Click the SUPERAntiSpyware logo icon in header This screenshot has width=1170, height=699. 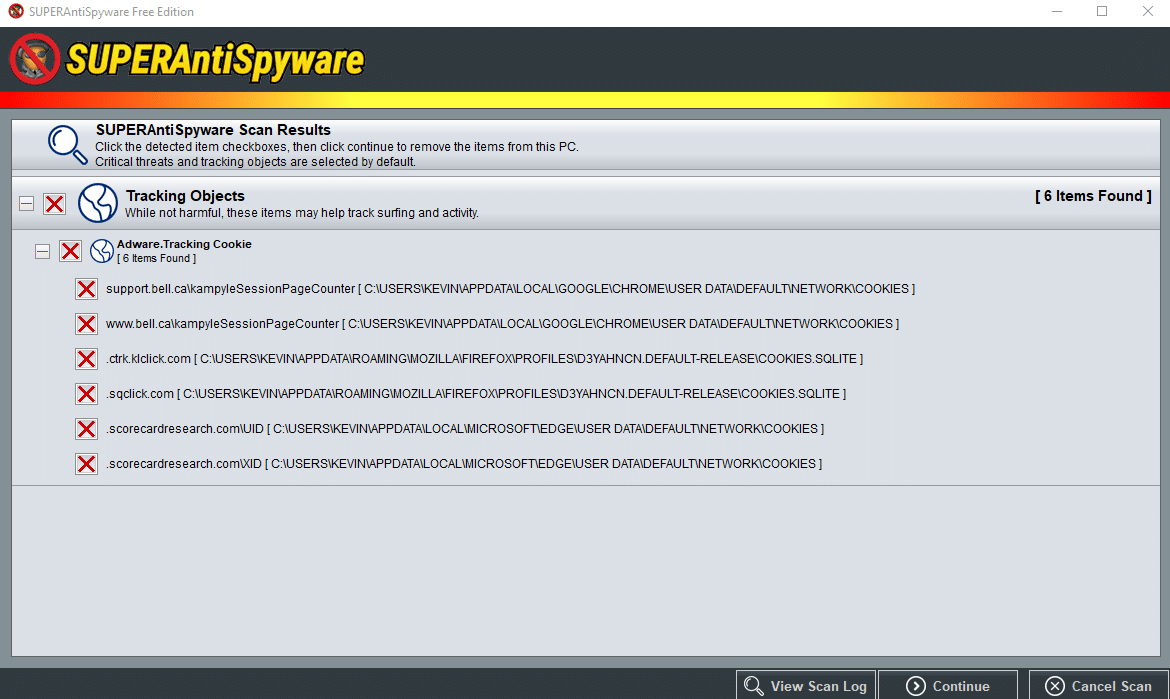(34, 59)
